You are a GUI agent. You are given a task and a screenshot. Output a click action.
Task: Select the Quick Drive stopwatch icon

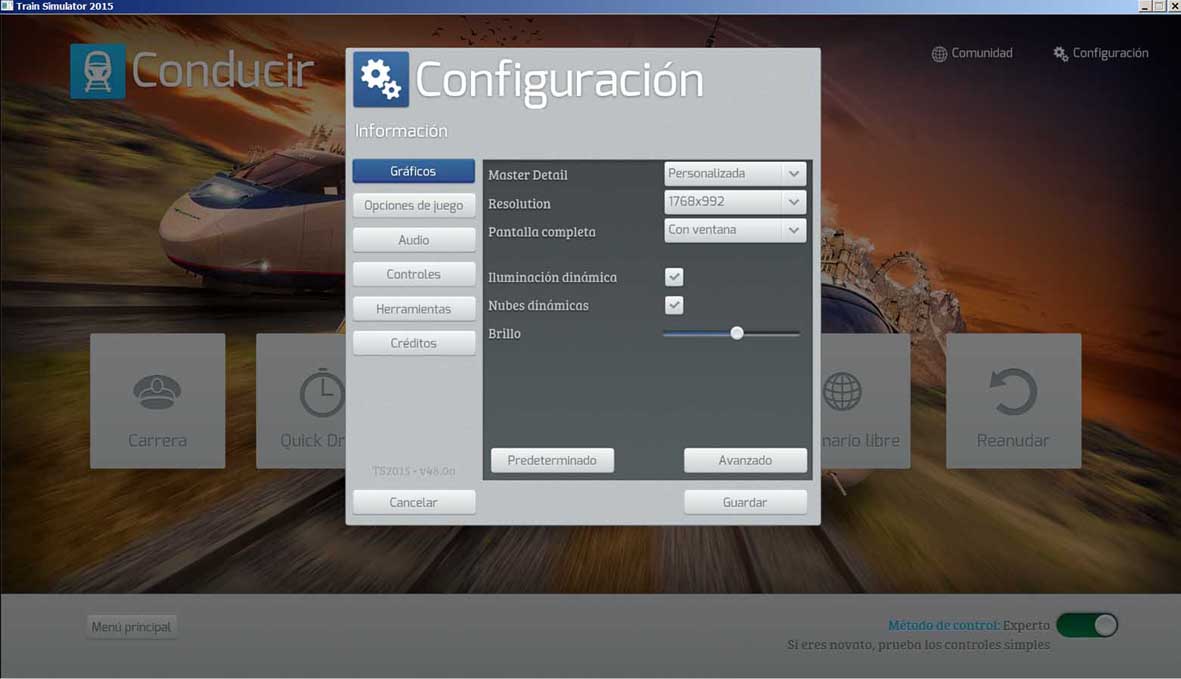320,393
